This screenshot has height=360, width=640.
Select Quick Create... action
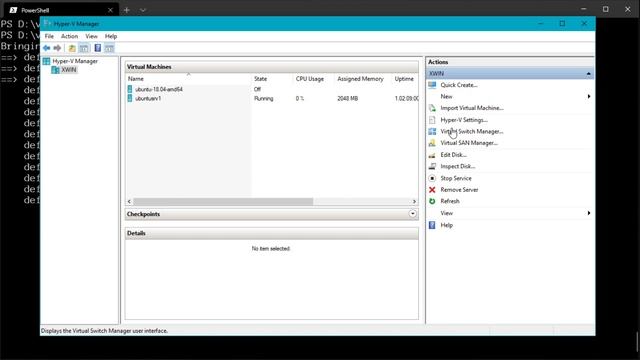[x=459, y=85]
